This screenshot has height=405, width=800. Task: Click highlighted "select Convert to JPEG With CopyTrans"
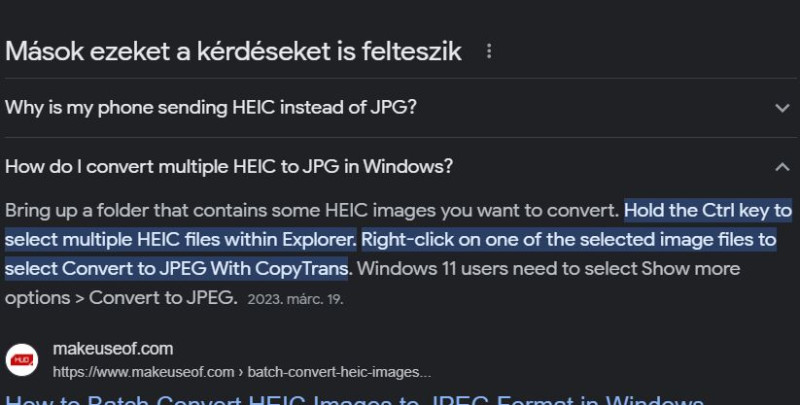(177, 268)
